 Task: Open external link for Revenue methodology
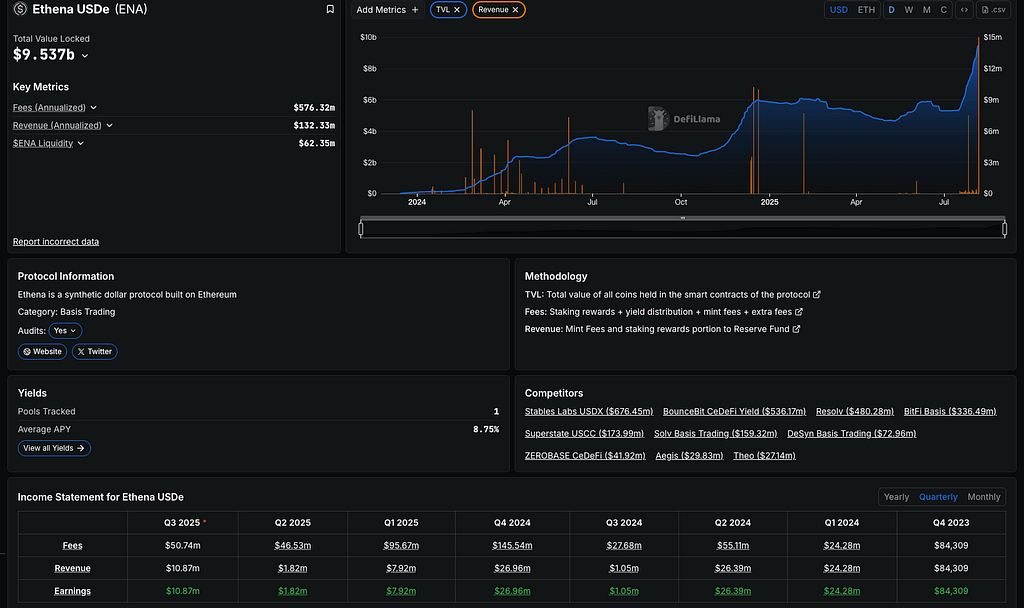coord(796,328)
